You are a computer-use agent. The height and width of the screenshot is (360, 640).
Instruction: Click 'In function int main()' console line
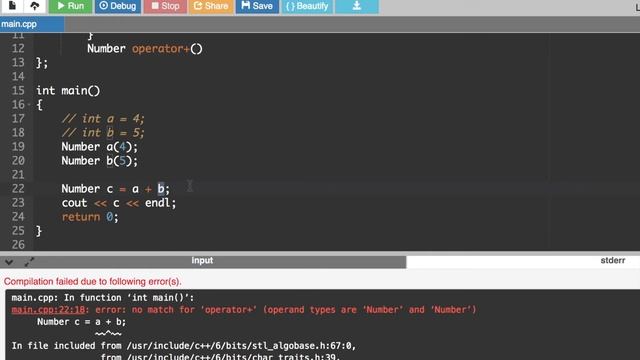pyautogui.click(x=103, y=298)
